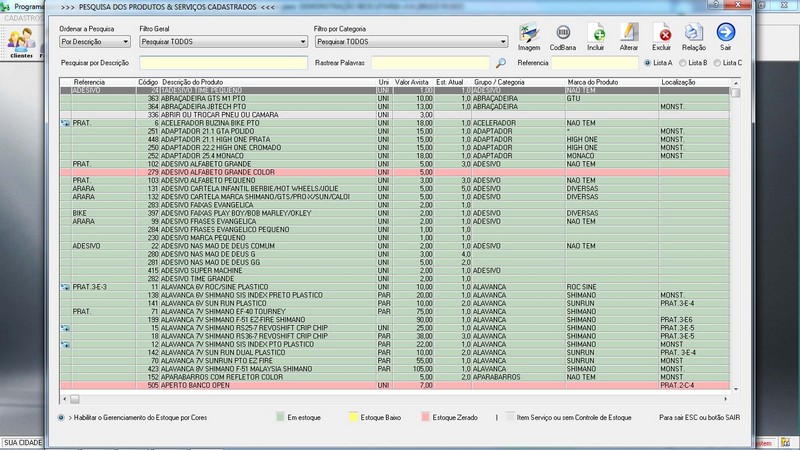
Task: Open the Ordenar a Pesquisa dropdown
Action: click(95, 42)
